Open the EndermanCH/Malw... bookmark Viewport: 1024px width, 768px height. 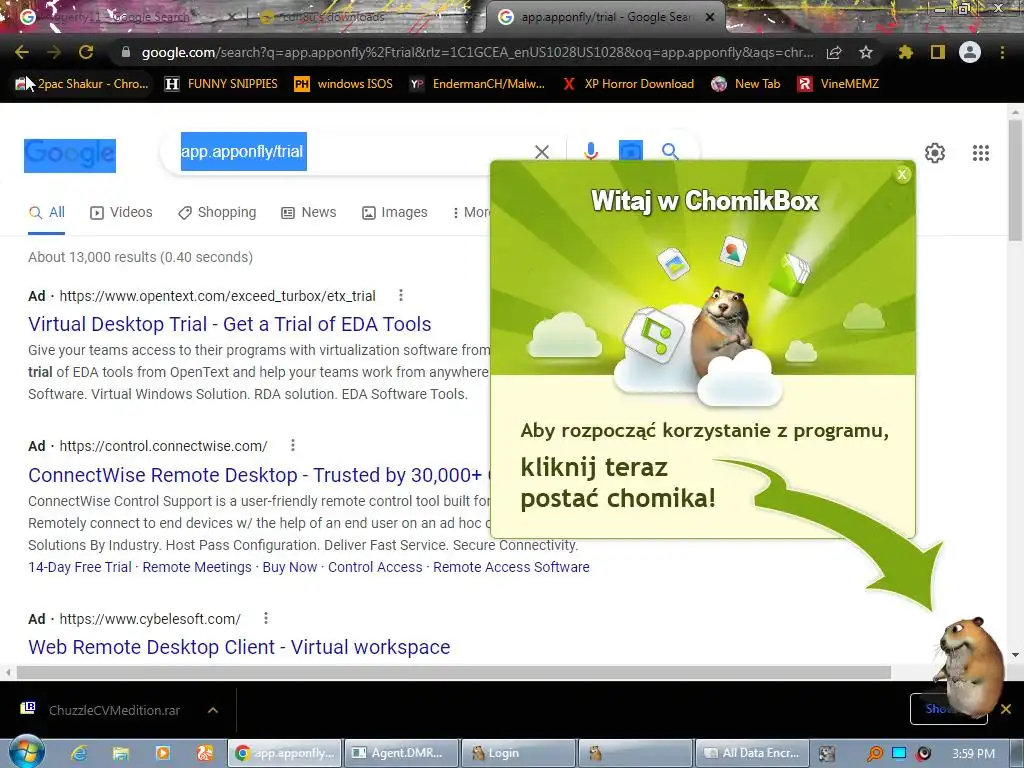pos(477,84)
